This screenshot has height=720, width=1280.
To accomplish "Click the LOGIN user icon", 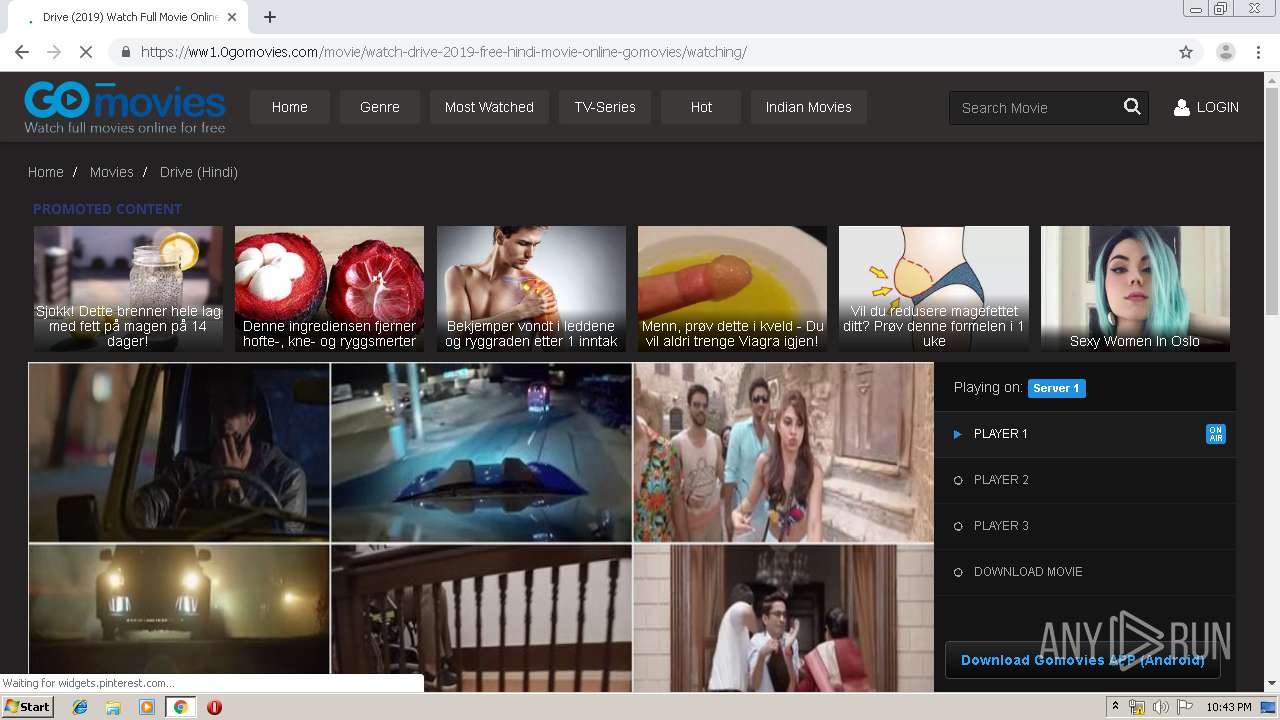I will (x=1181, y=107).
